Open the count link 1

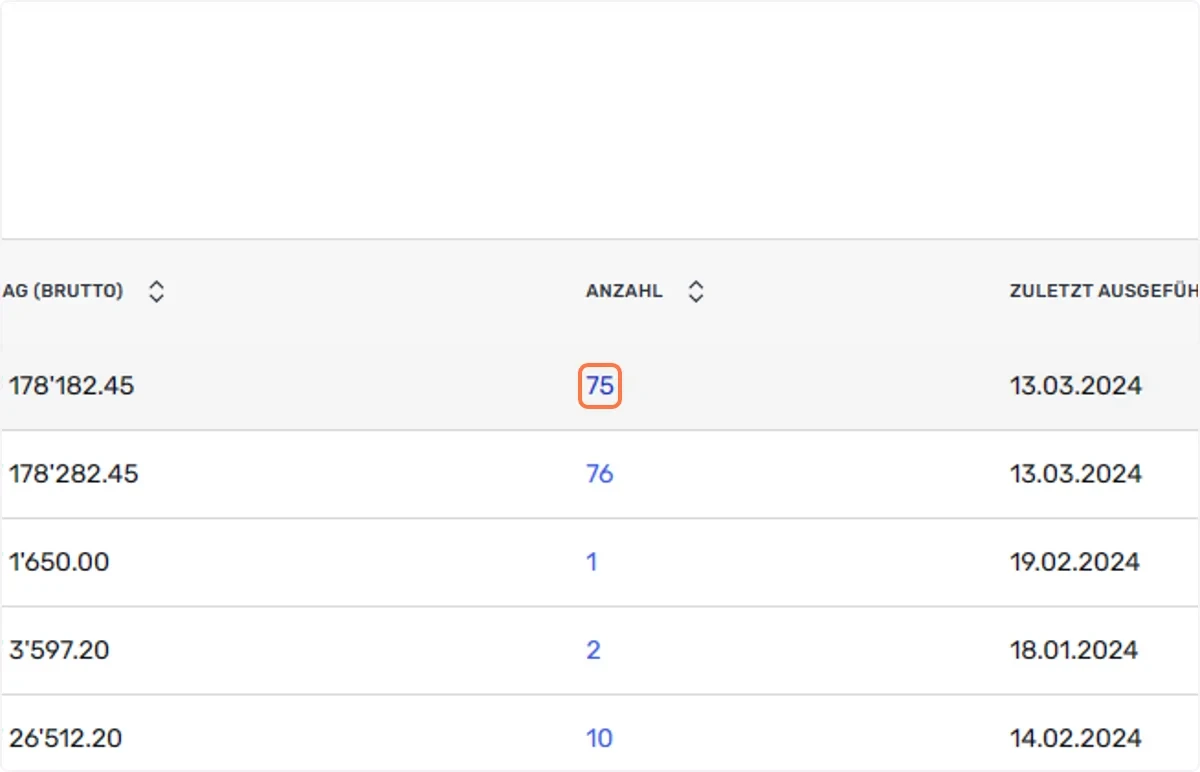(x=592, y=562)
